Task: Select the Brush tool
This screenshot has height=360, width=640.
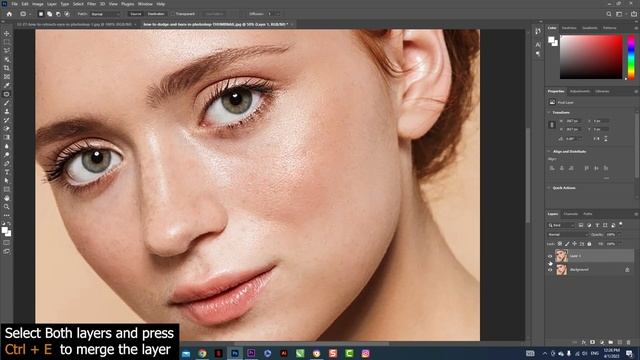Action: pos(7,103)
